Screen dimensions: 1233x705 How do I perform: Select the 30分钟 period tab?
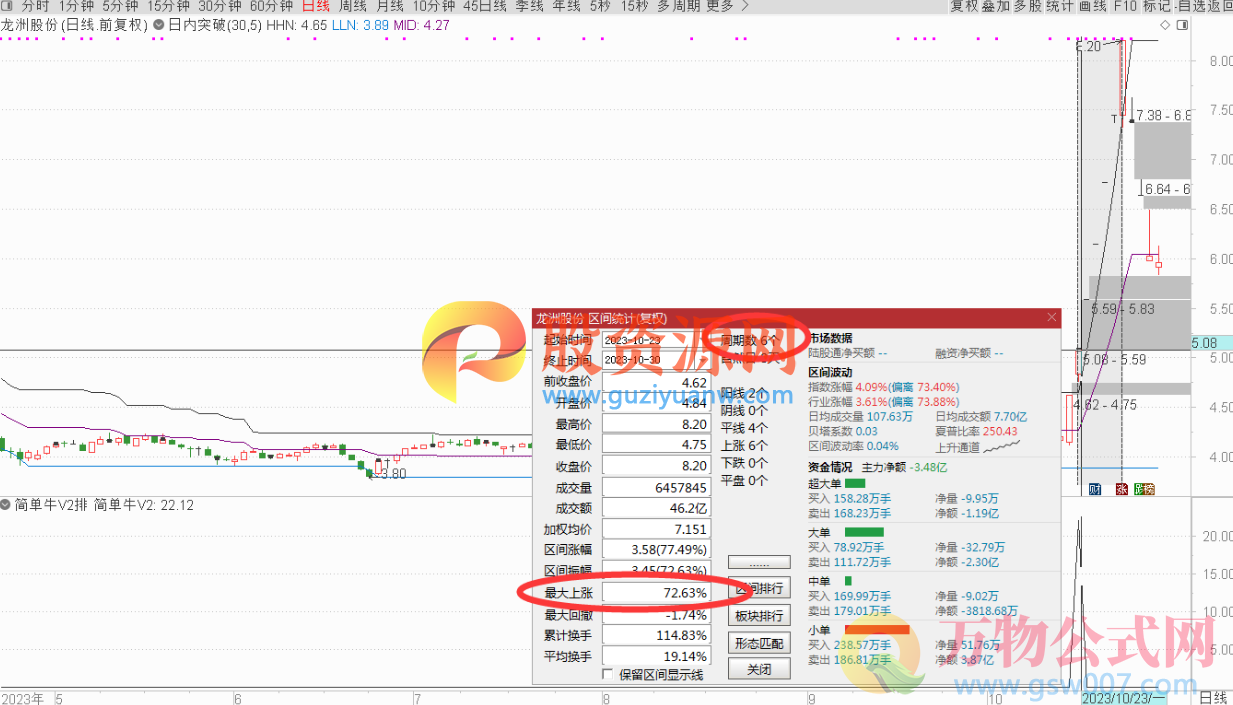tap(219, 6)
